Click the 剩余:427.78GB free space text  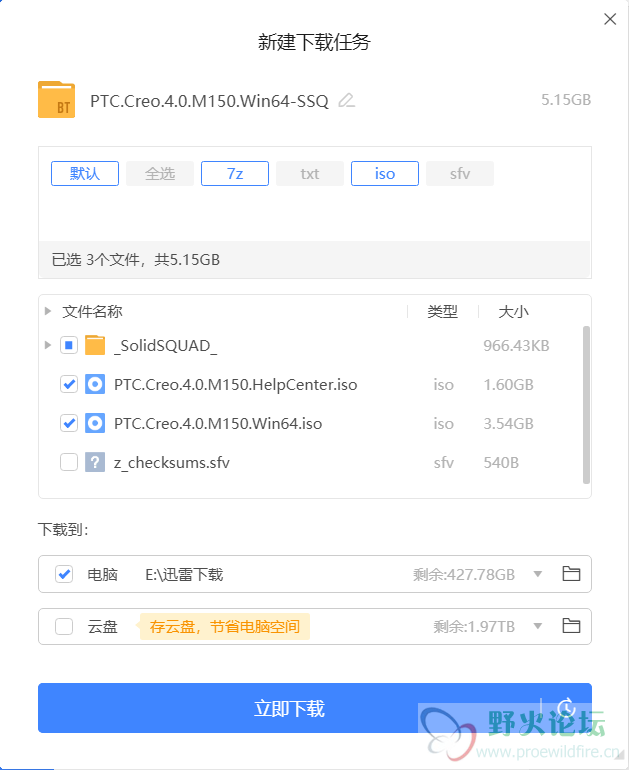click(464, 574)
